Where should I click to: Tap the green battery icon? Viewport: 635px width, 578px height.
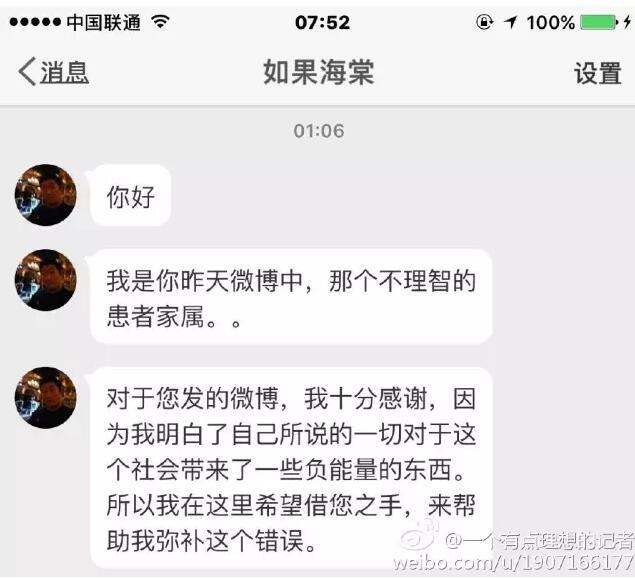tap(599, 22)
